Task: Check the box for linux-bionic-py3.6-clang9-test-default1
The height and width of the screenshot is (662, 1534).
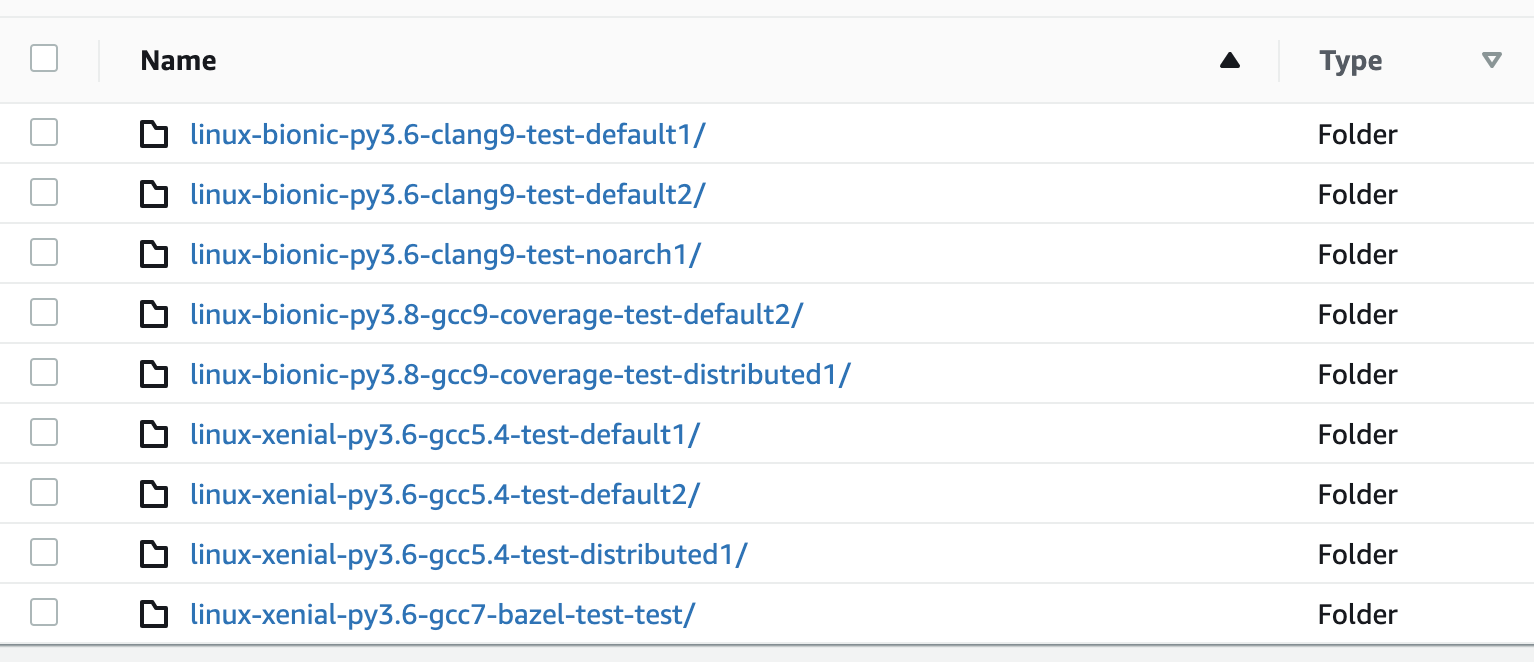Action: pyautogui.click(x=44, y=132)
